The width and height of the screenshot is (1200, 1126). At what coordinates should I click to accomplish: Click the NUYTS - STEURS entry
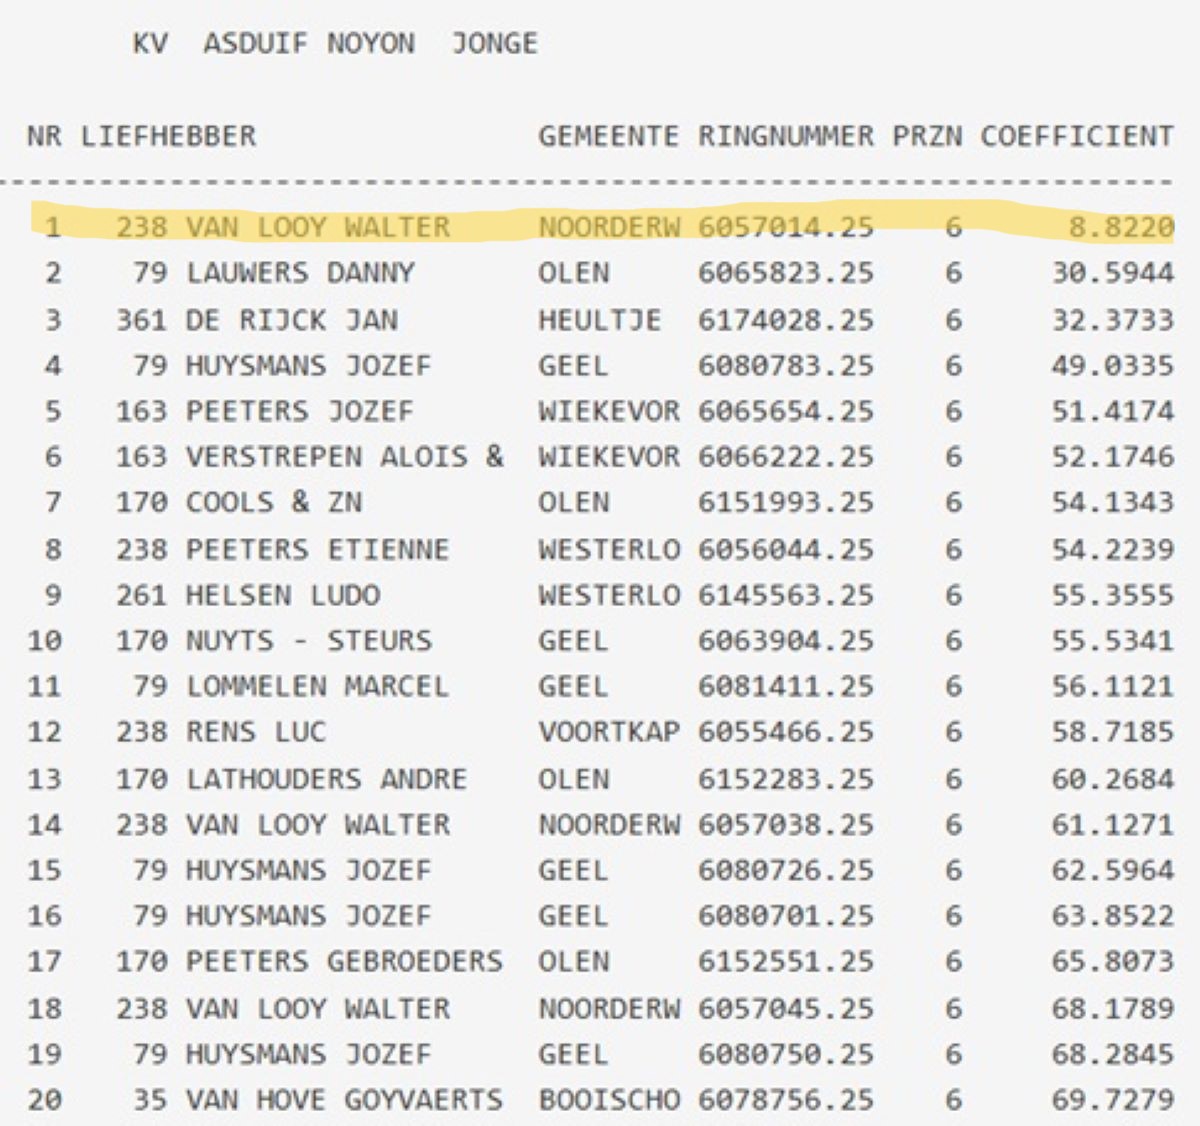tap(308, 640)
